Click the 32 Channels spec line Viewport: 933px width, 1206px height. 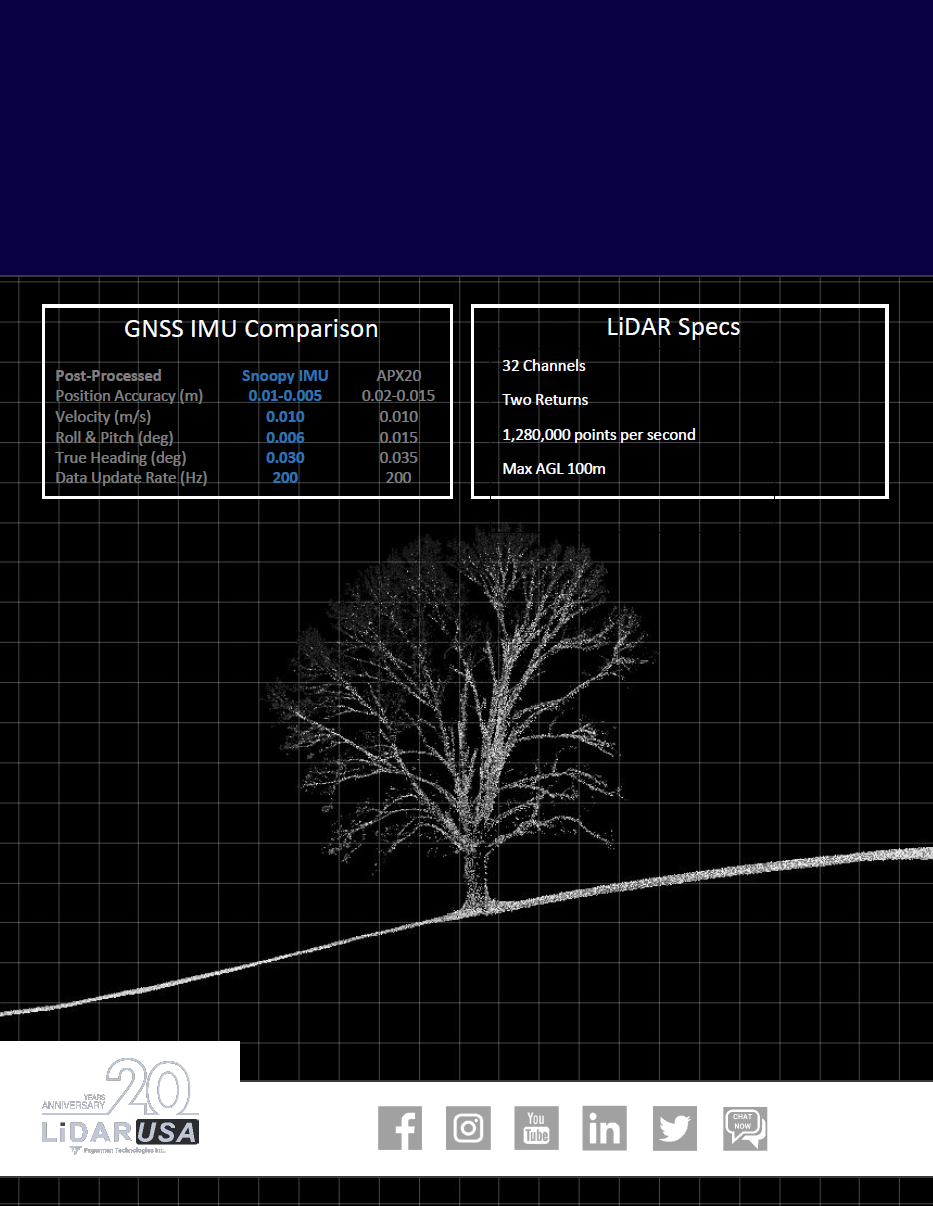click(x=544, y=366)
